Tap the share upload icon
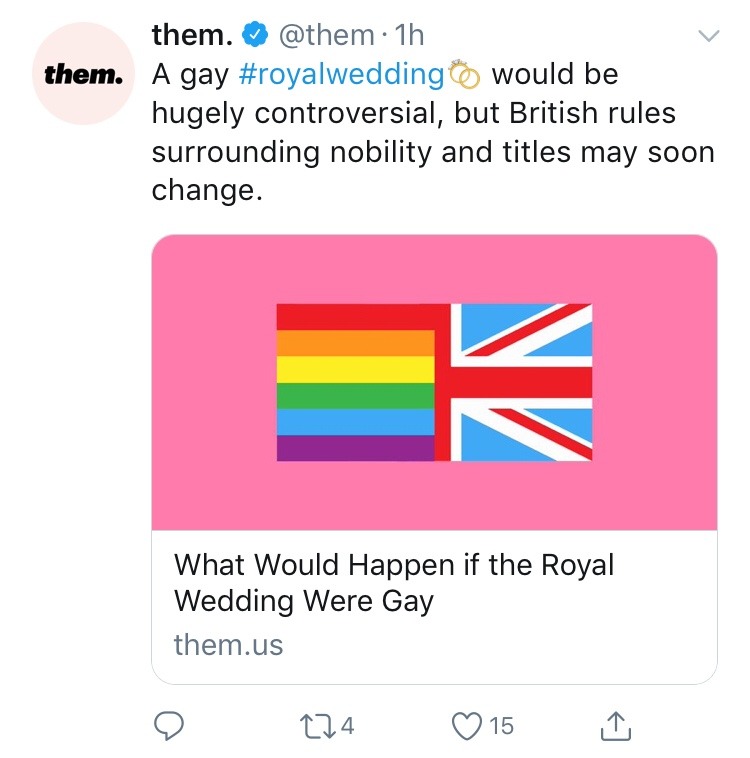 click(616, 726)
